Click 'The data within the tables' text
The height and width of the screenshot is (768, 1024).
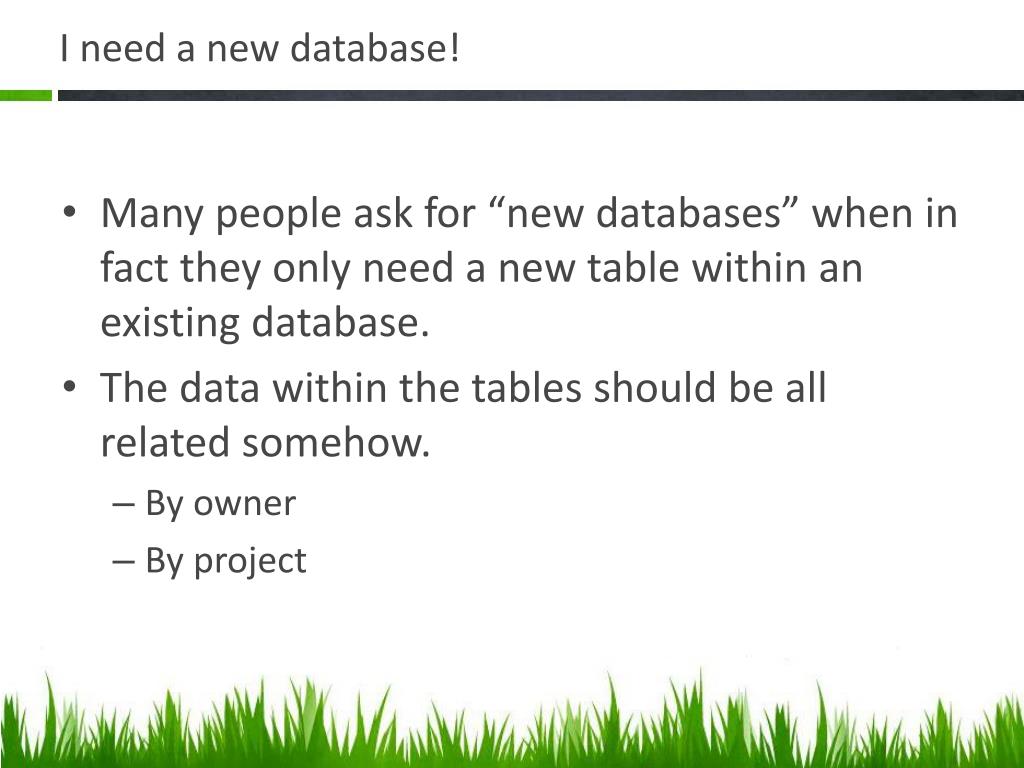point(341,387)
